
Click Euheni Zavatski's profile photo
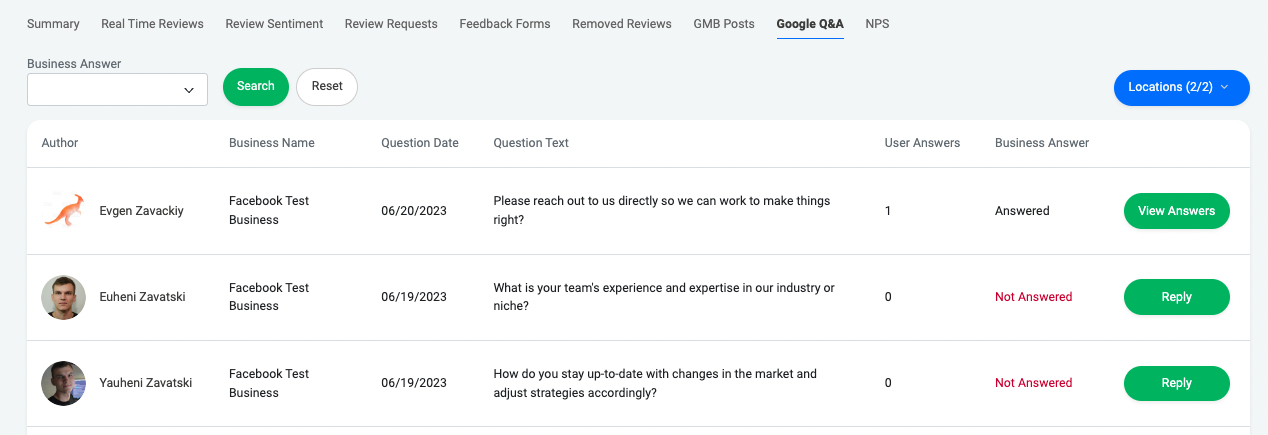pos(63,297)
